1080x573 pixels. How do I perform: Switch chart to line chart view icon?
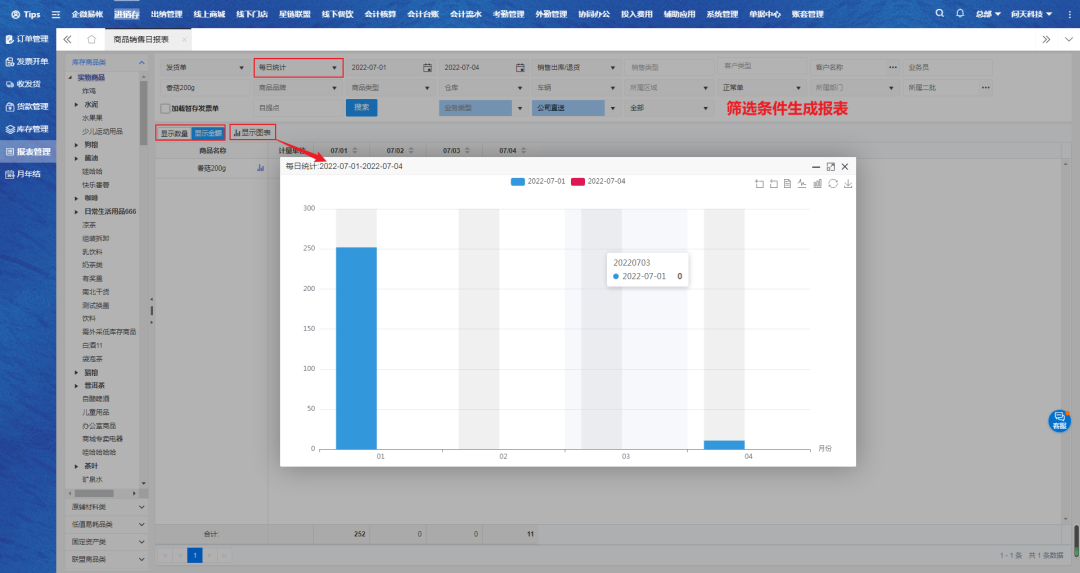coord(803,183)
